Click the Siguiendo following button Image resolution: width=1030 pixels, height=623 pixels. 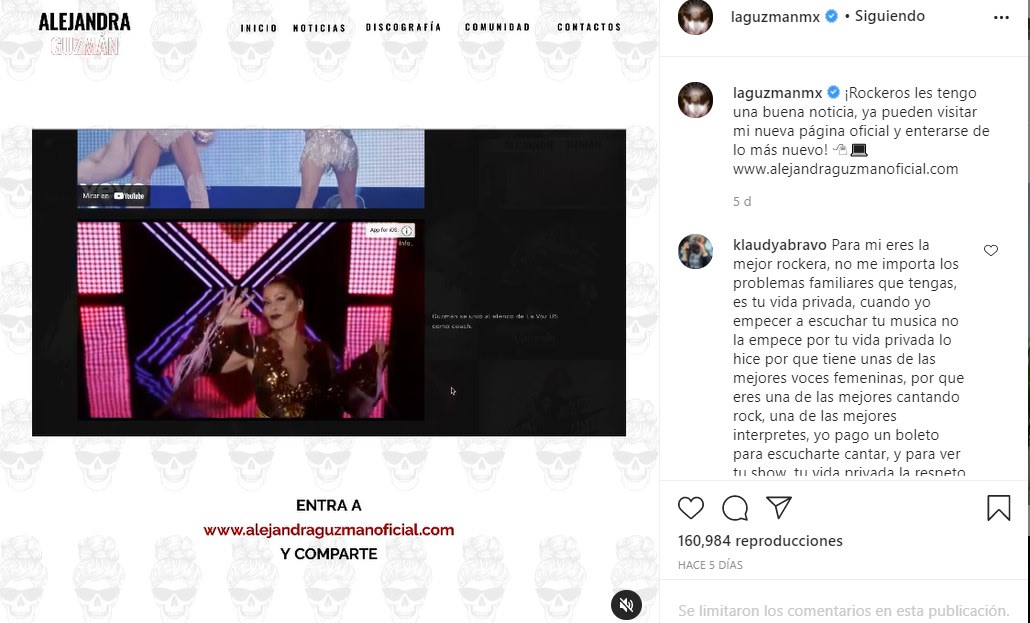click(889, 16)
